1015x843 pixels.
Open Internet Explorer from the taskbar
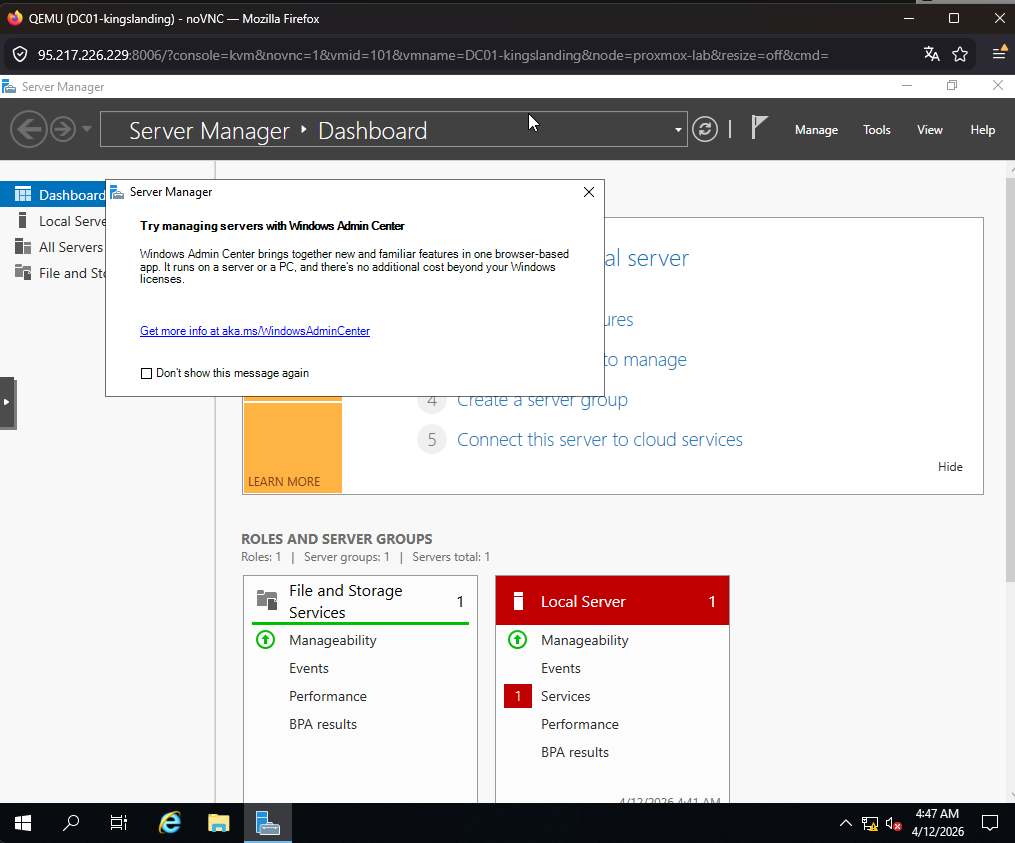pyautogui.click(x=169, y=822)
